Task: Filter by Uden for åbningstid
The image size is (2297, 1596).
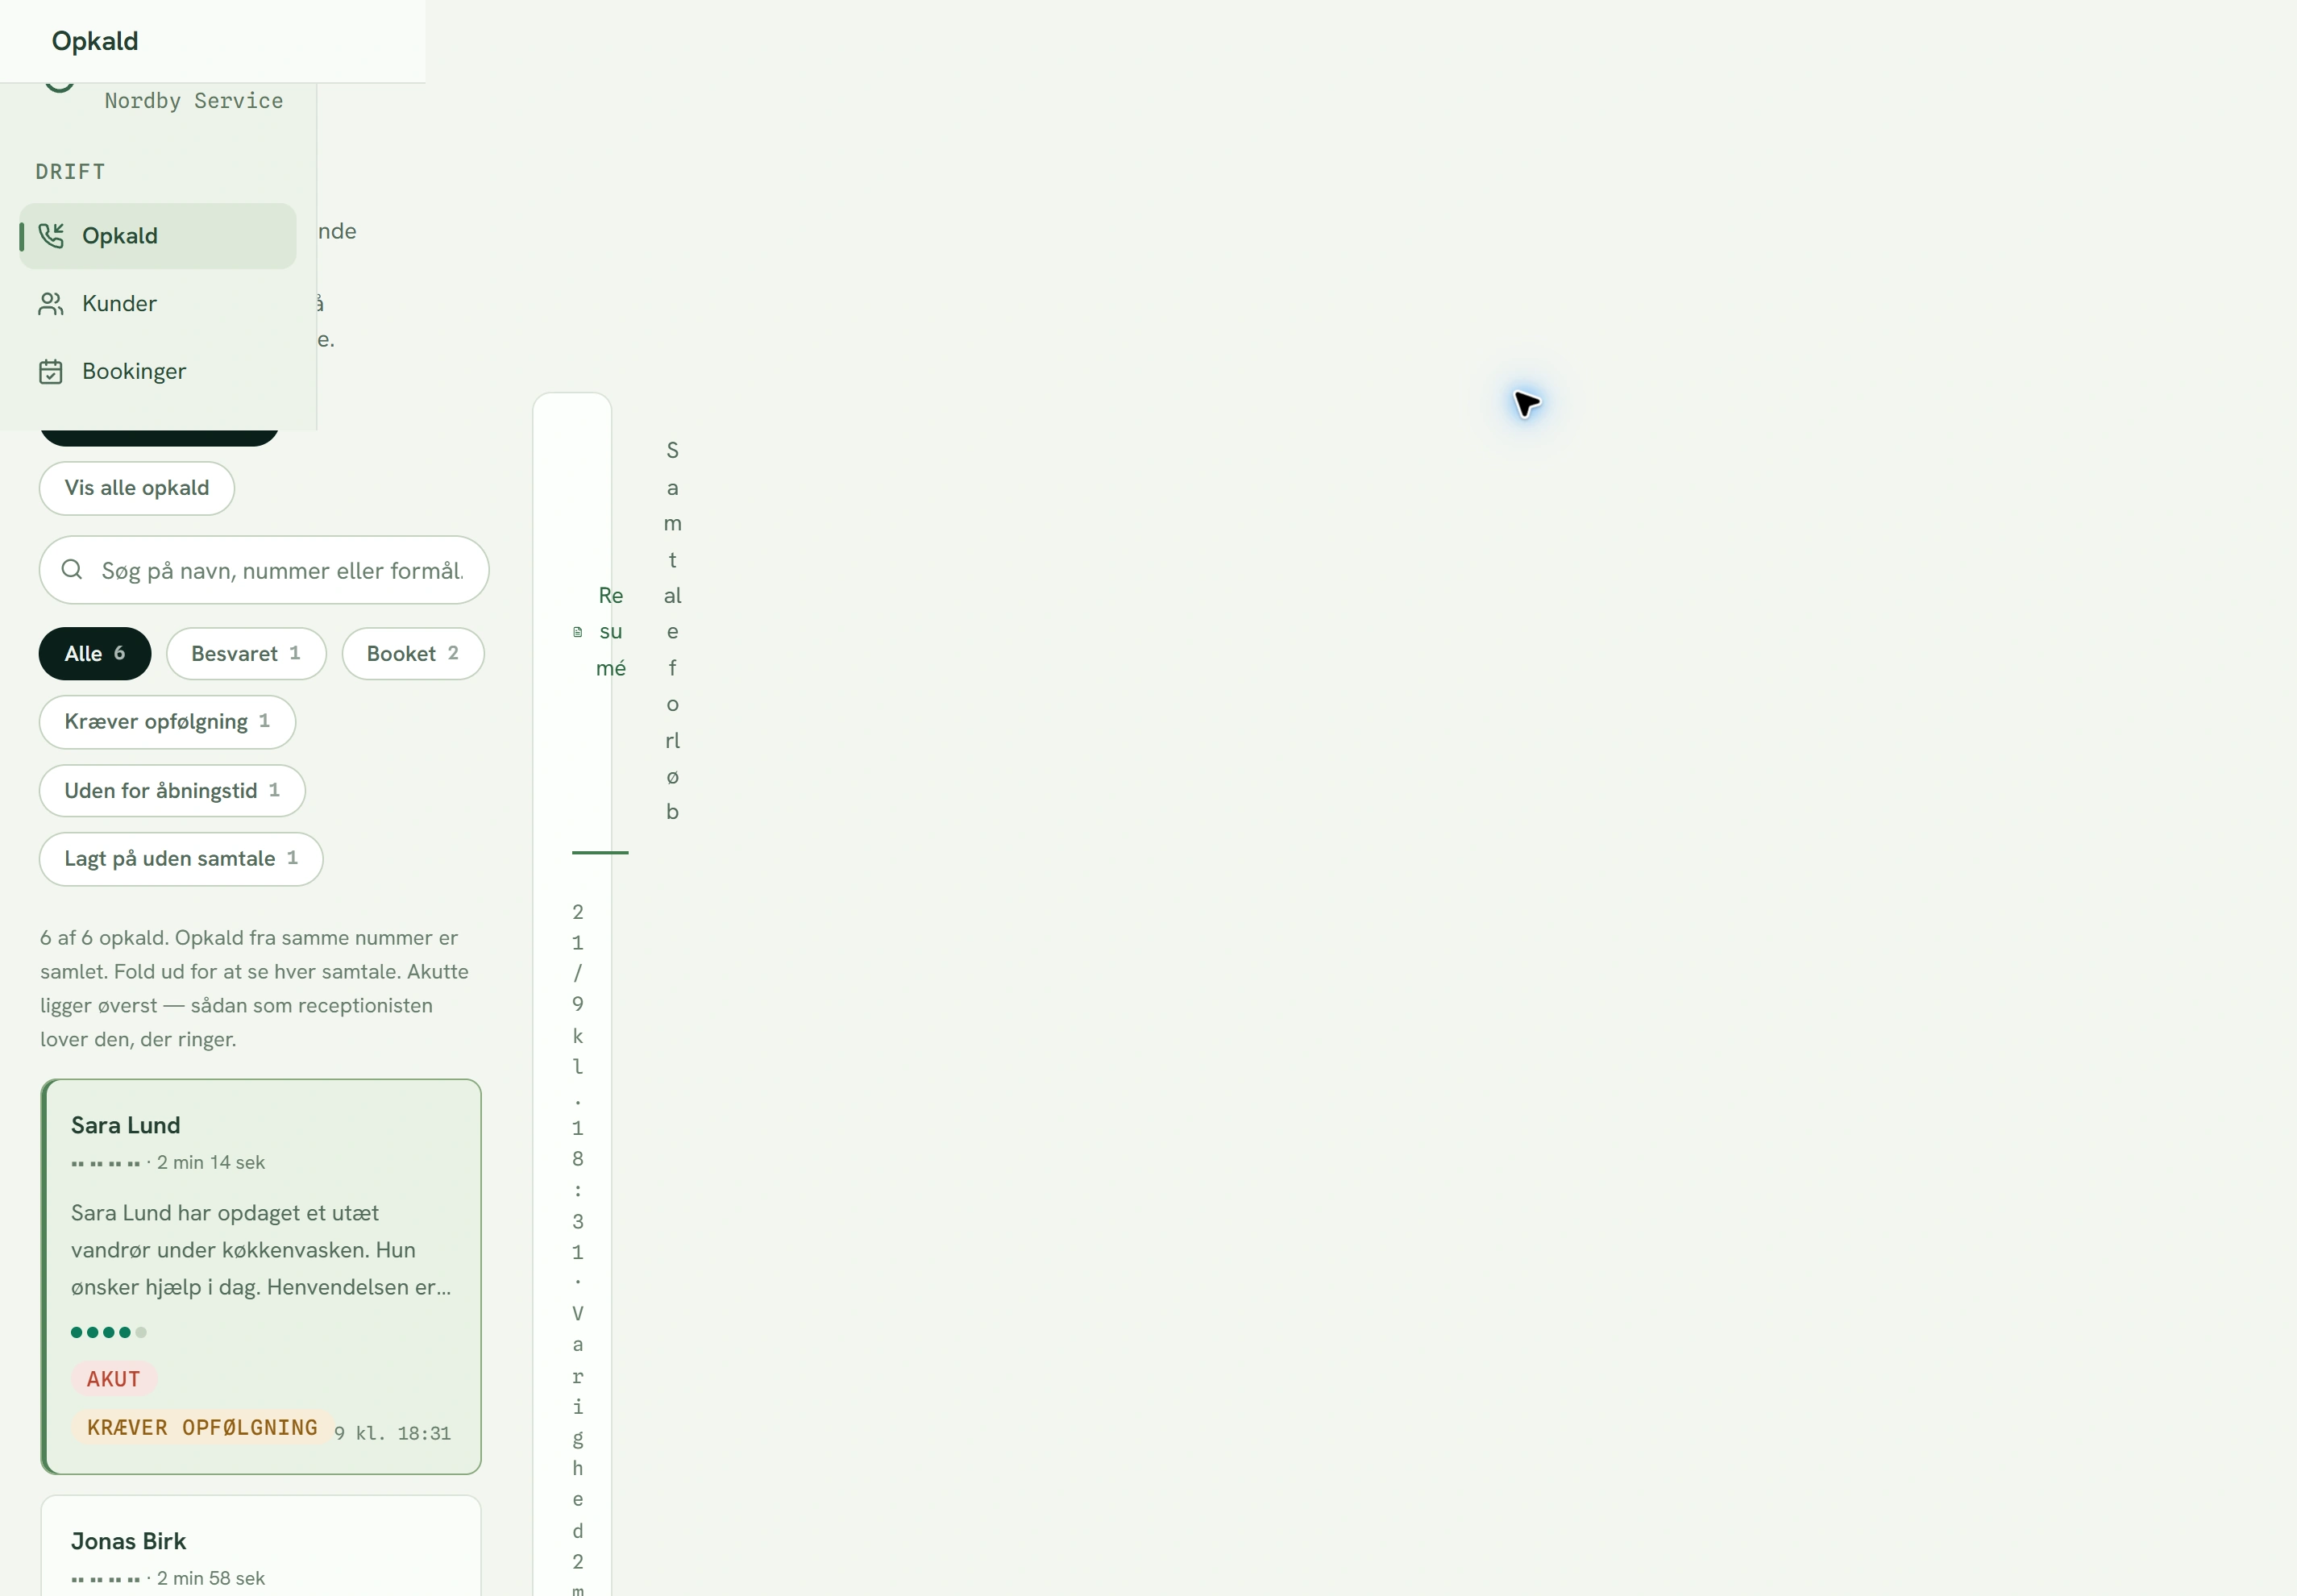Action: pos(172,791)
